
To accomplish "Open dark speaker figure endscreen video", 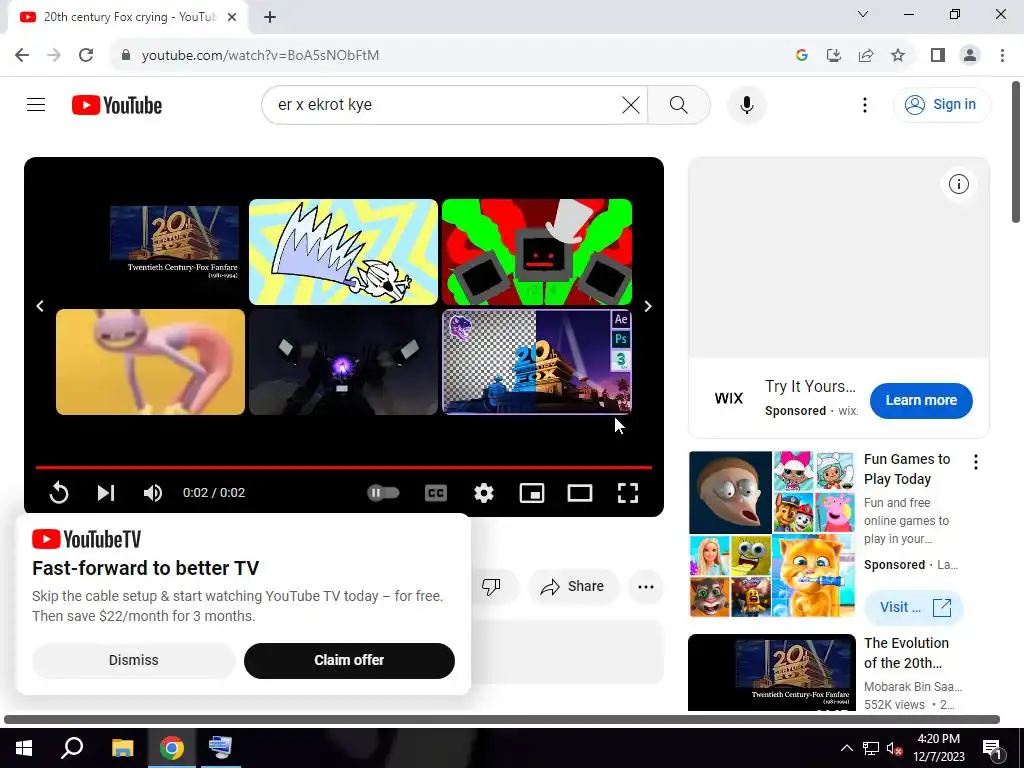I will click(344, 361).
